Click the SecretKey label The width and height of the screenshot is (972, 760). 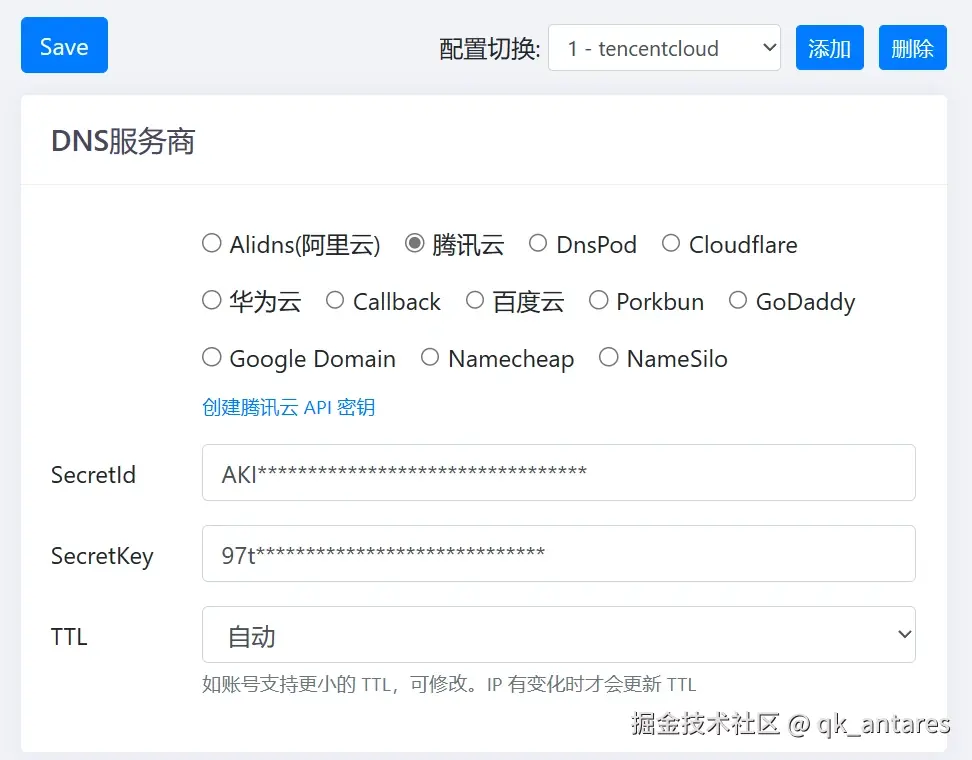pos(102,556)
